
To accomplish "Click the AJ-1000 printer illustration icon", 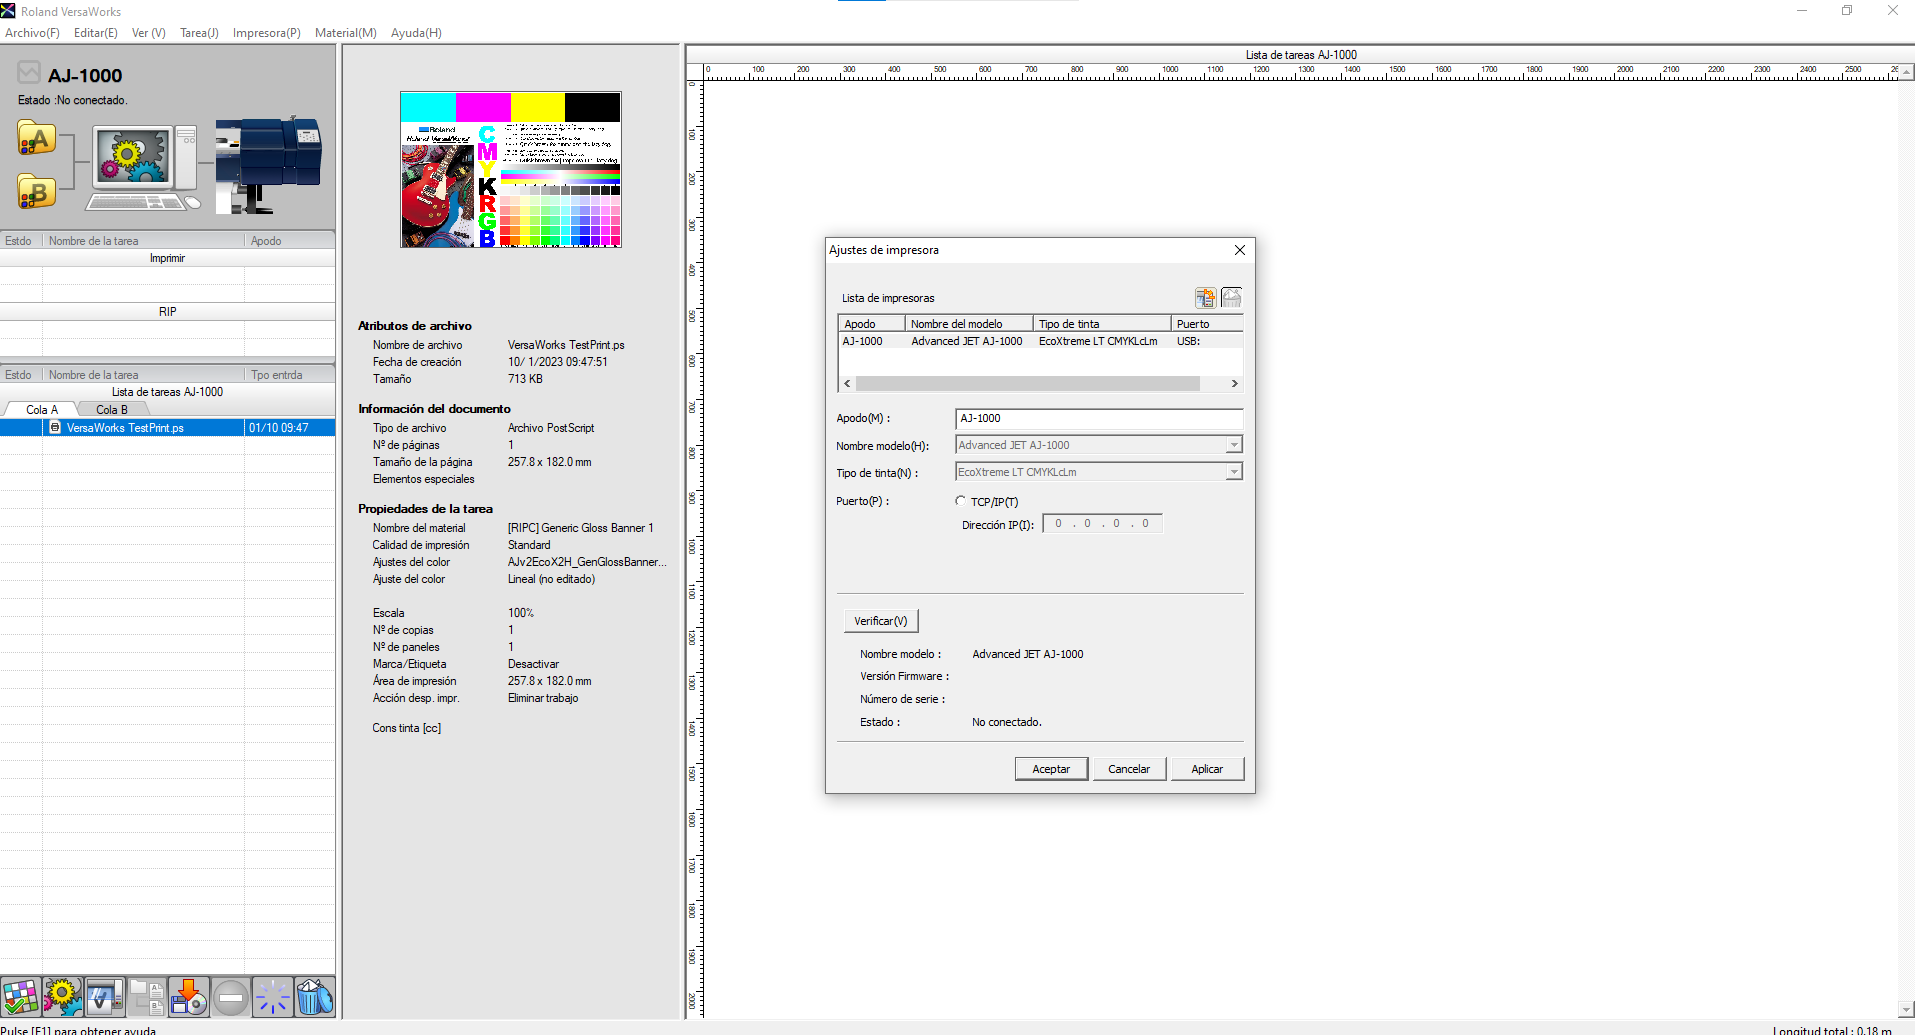I will (x=269, y=165).
